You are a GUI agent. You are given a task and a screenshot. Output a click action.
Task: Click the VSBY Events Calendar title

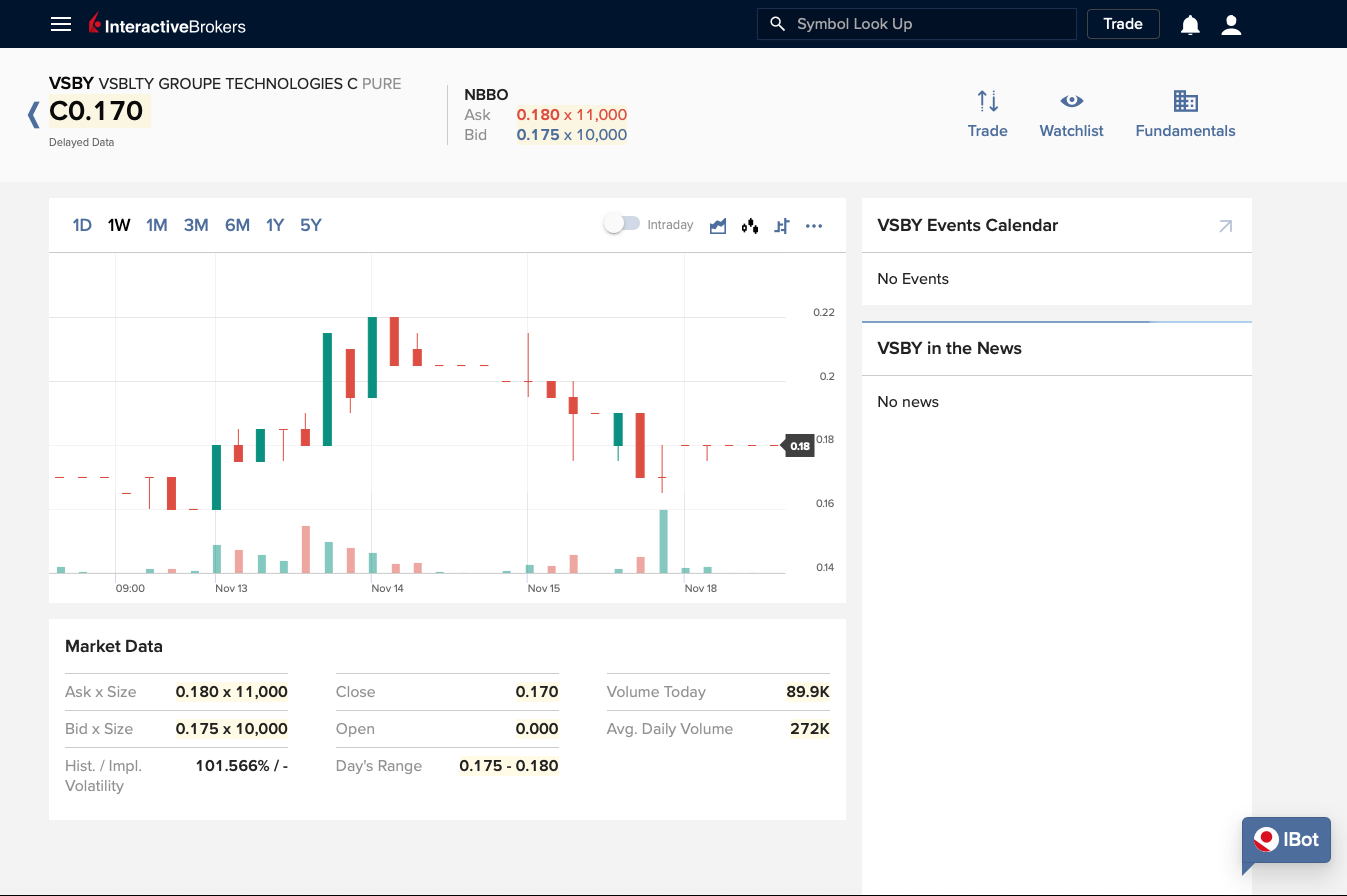[968, 226]
